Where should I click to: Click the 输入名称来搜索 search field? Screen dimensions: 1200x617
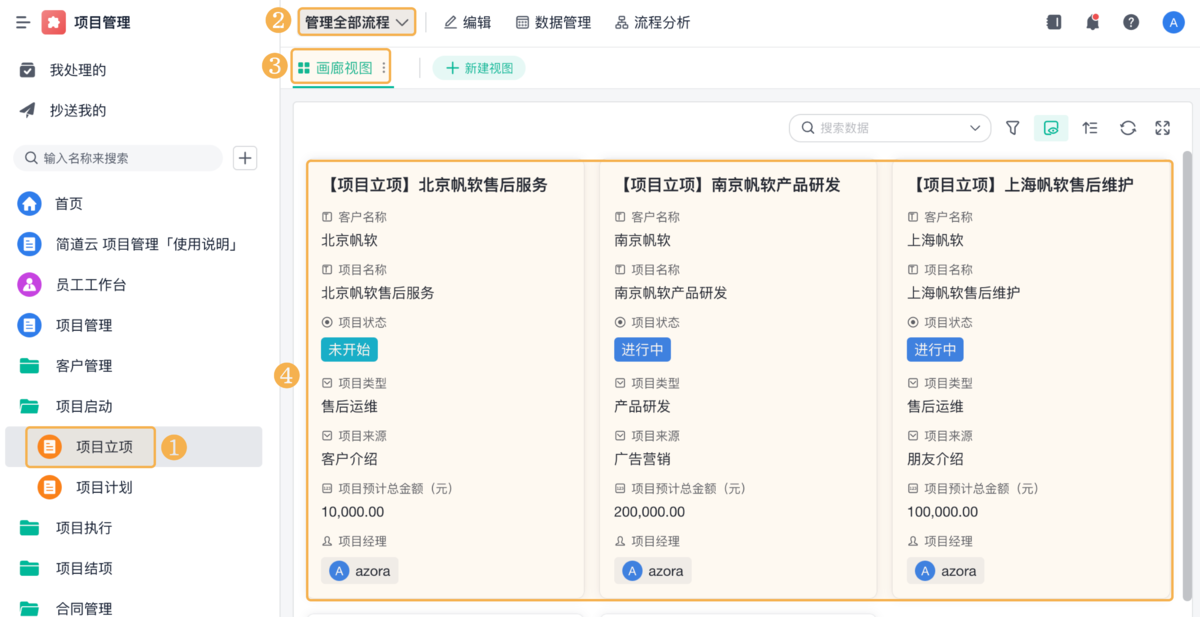pos(117,158)
